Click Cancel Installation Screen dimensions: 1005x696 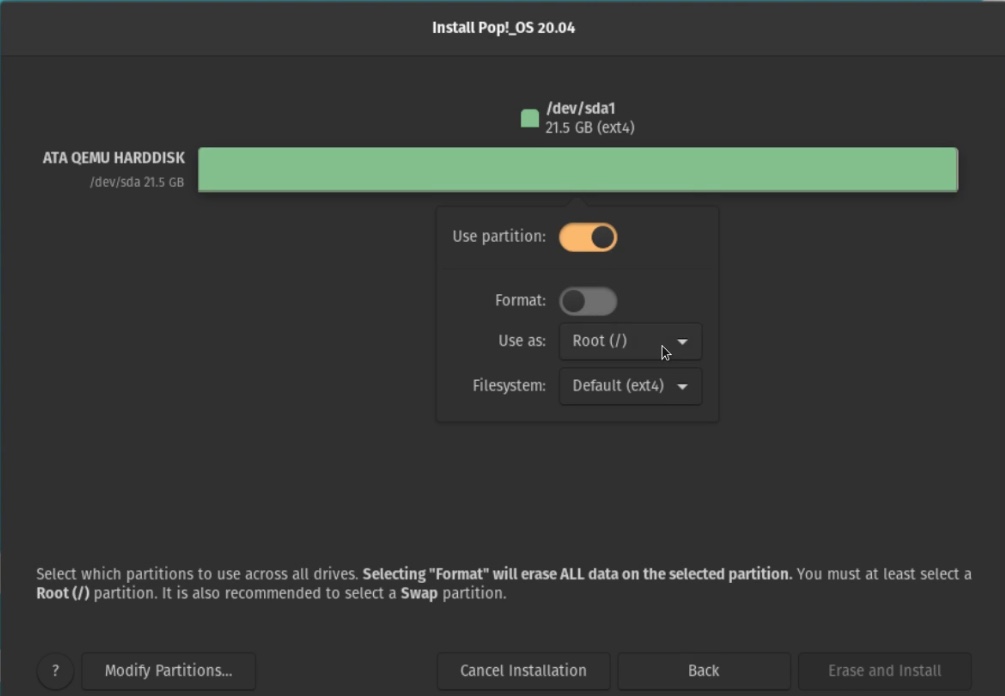[522, 670]
